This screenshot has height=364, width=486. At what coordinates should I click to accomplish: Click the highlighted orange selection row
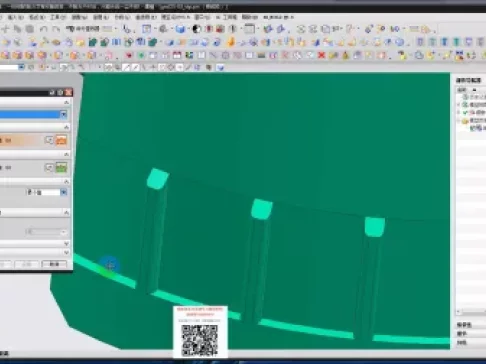(x=21, y=140)
